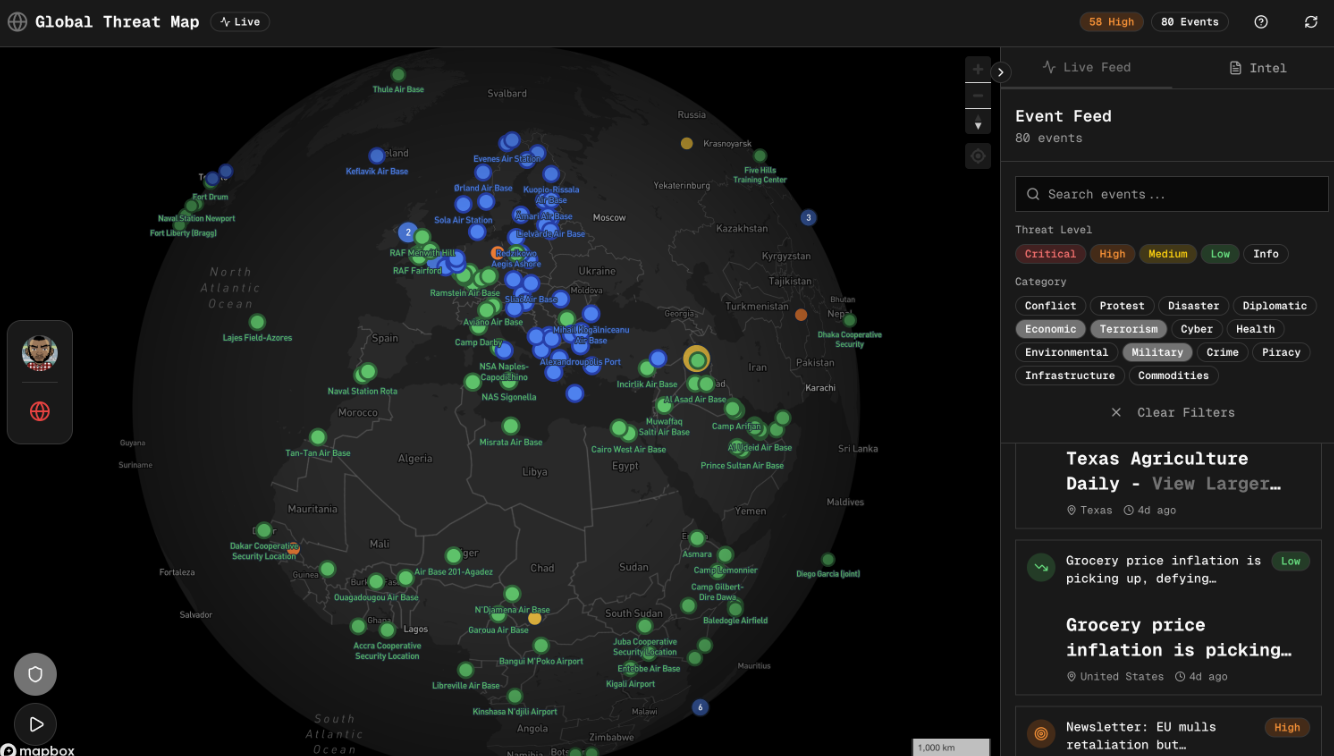Switch to the Intel tab

point(1257,68)
